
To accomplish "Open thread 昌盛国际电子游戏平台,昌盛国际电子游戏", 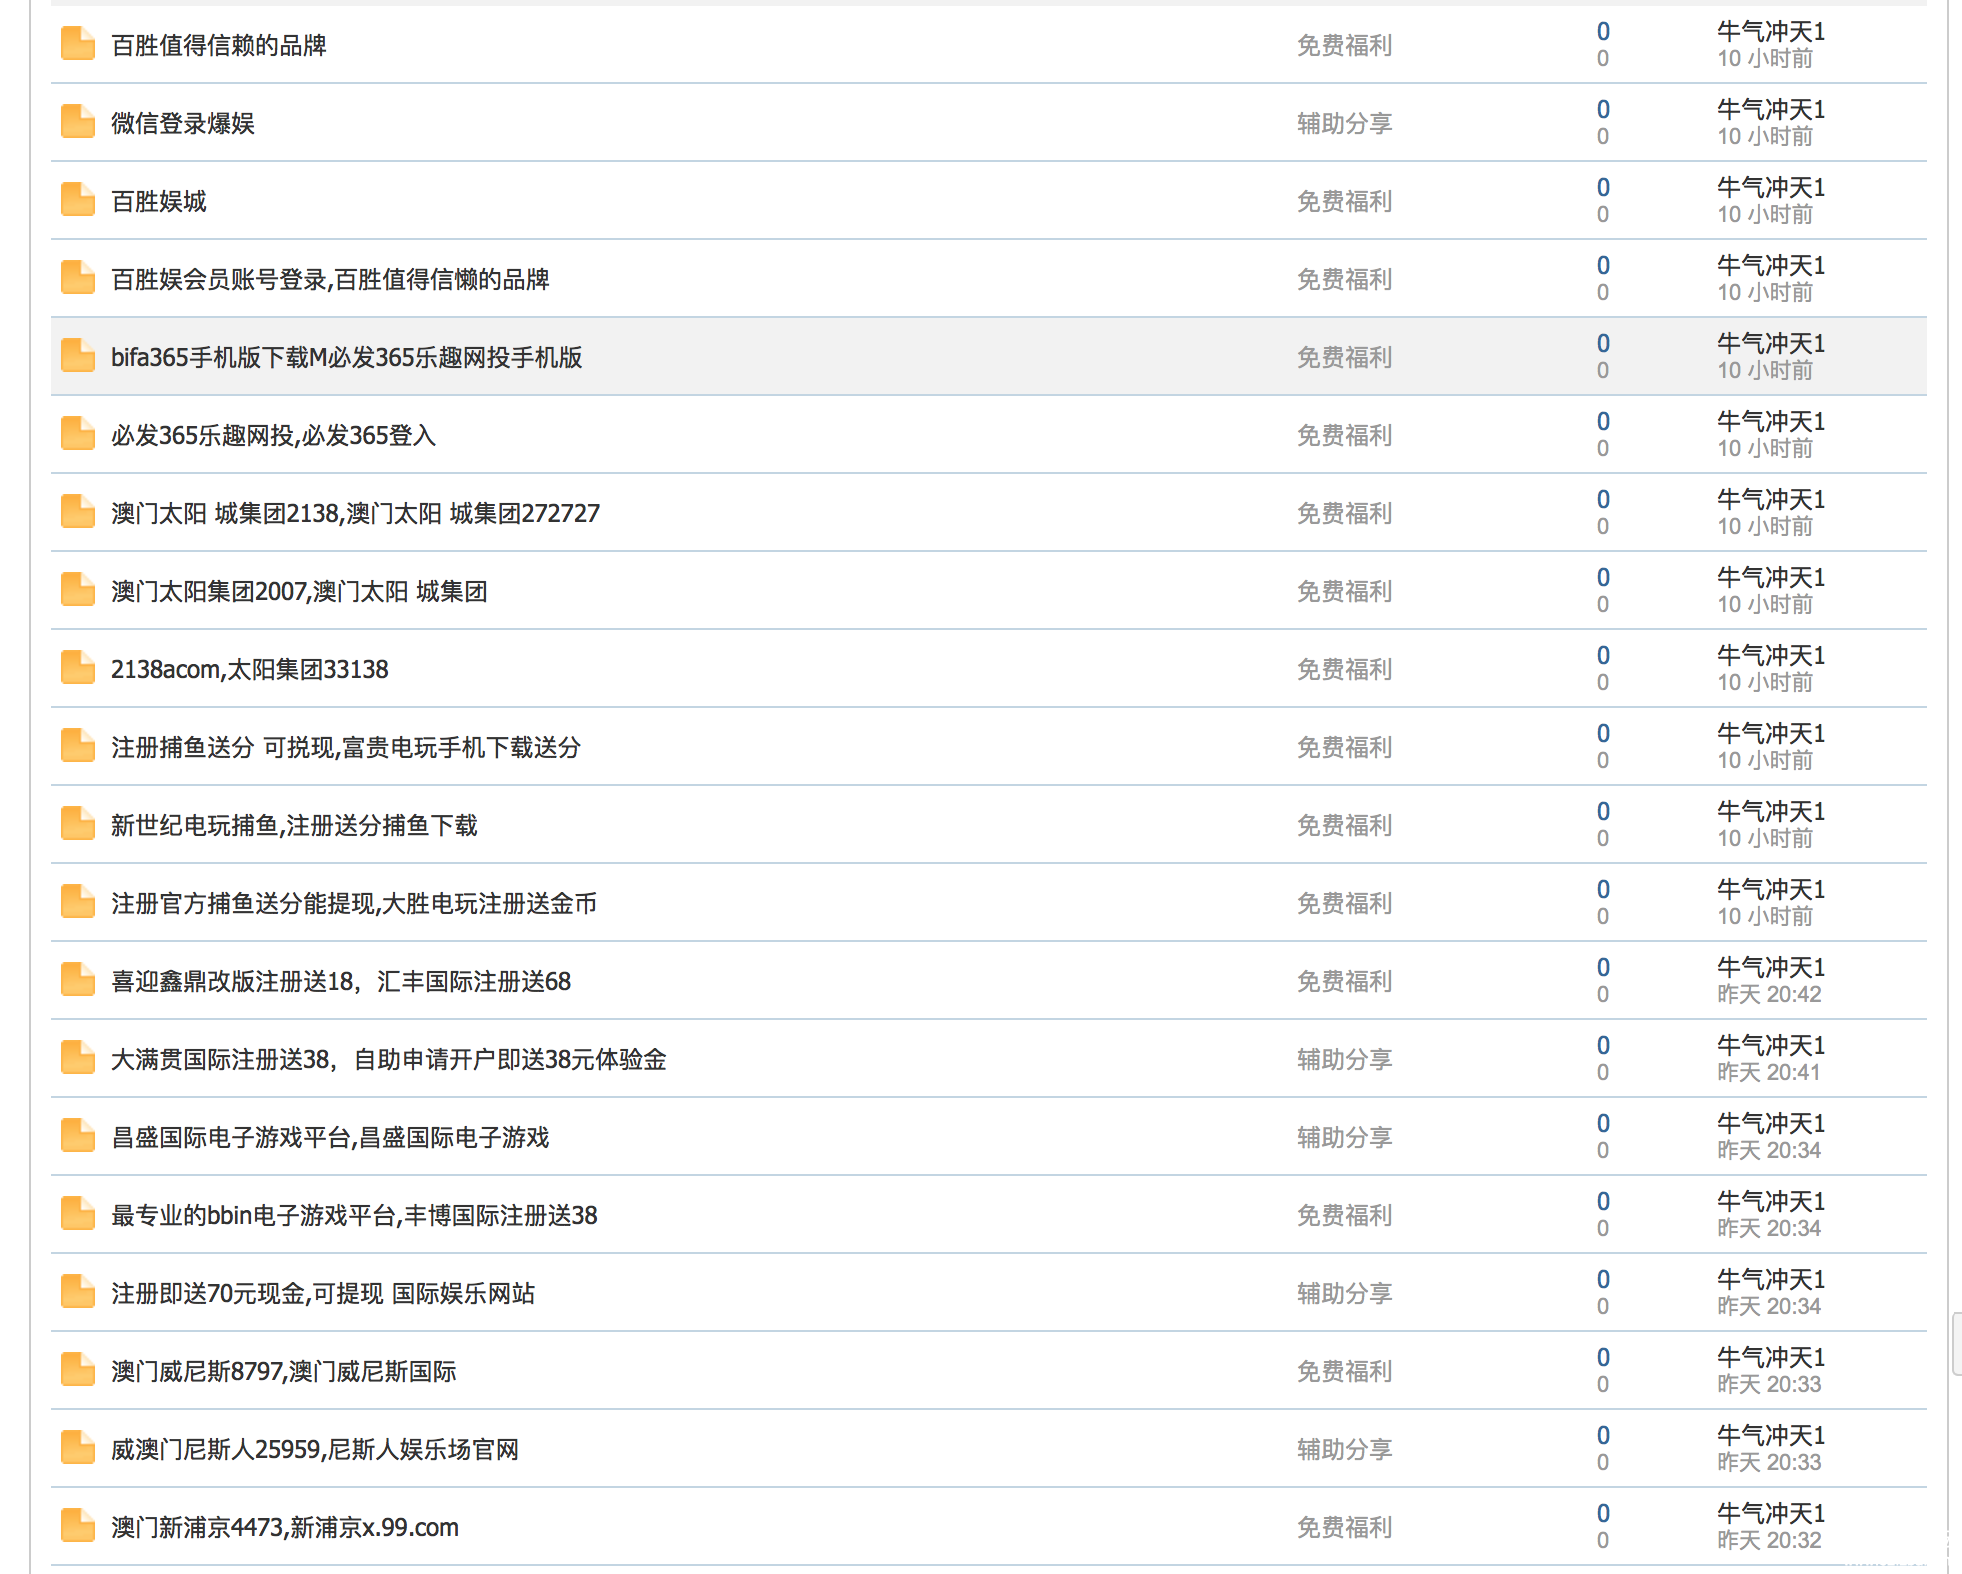I will point(330,1137).
